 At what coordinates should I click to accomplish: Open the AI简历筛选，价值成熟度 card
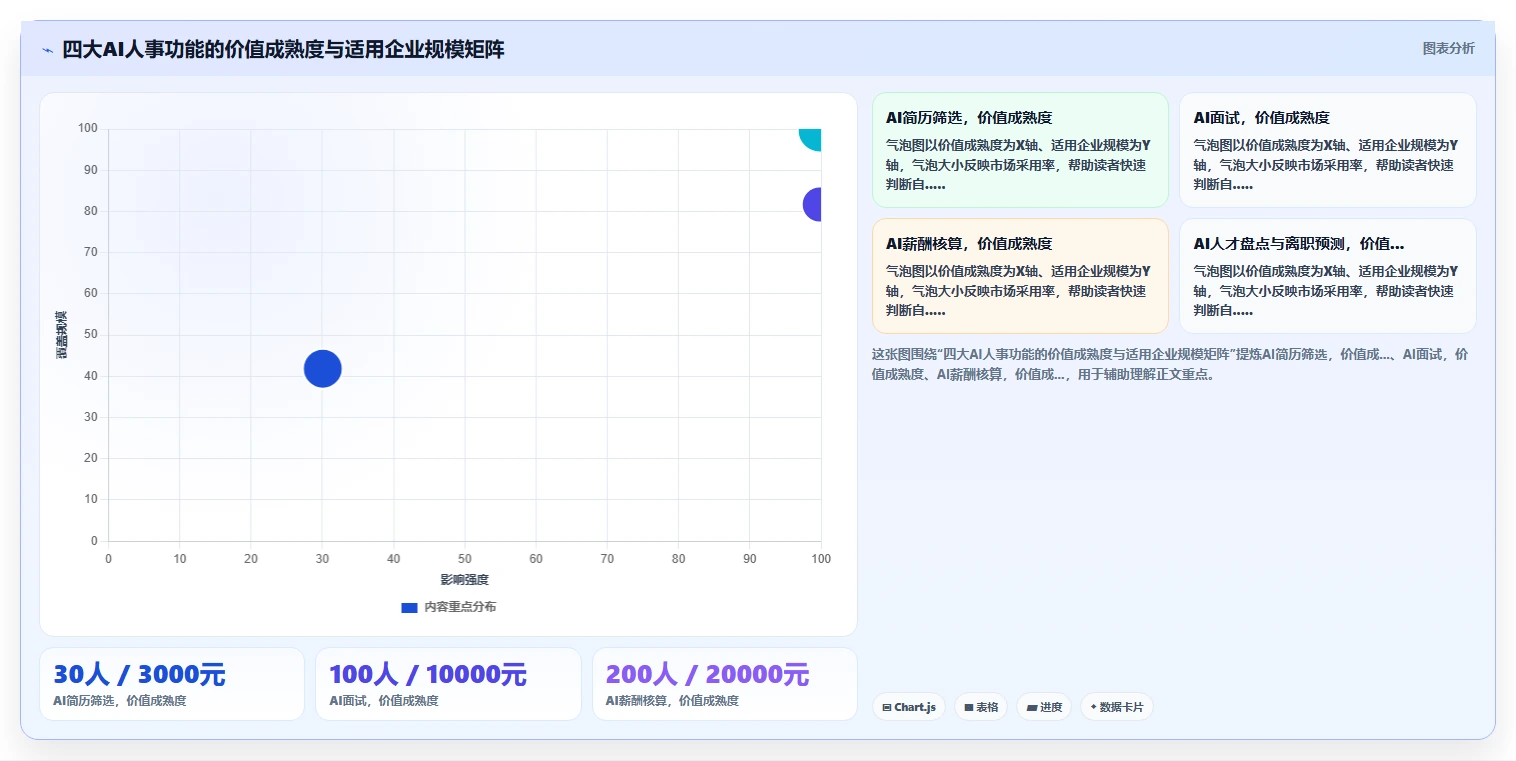1020,150
